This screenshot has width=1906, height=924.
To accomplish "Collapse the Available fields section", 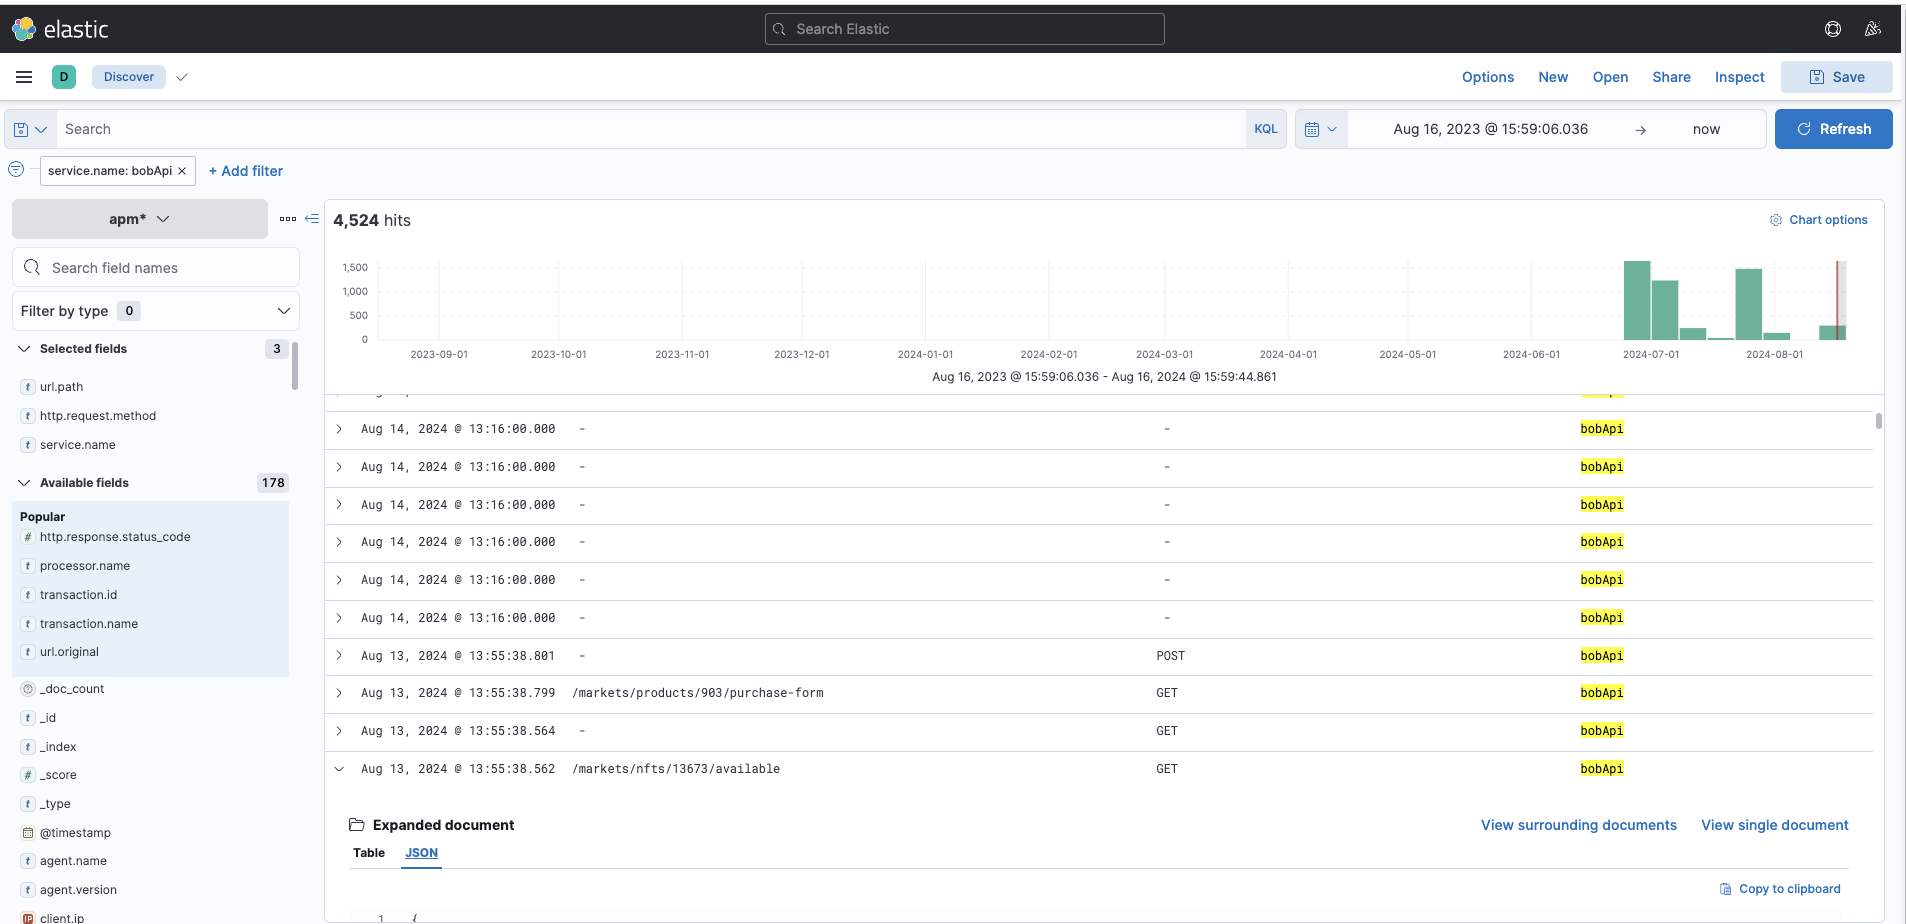I will [x=24, y=483].
